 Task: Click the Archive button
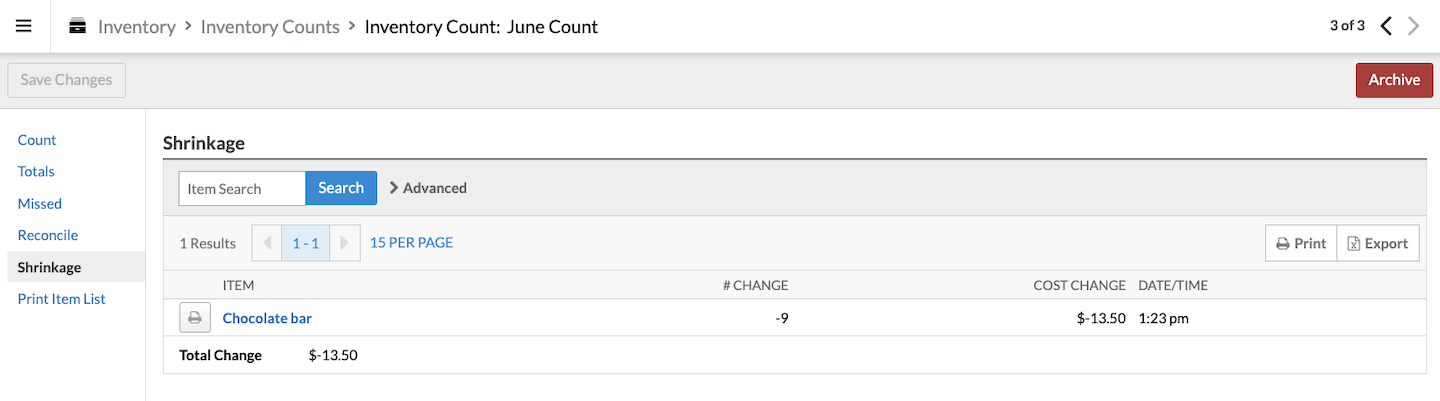coord(1394,80)
